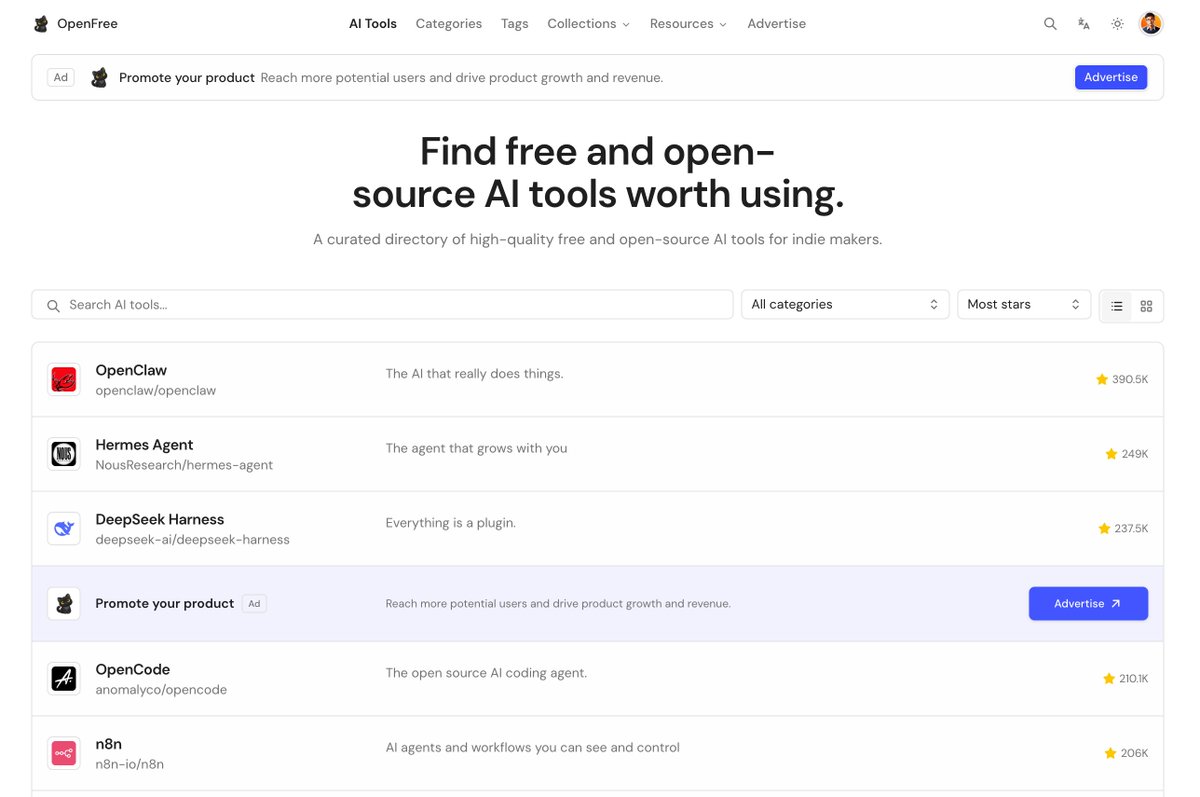Open the Most stars sort dropdown
This screenshot has height=797, width=1200.
1024,305
